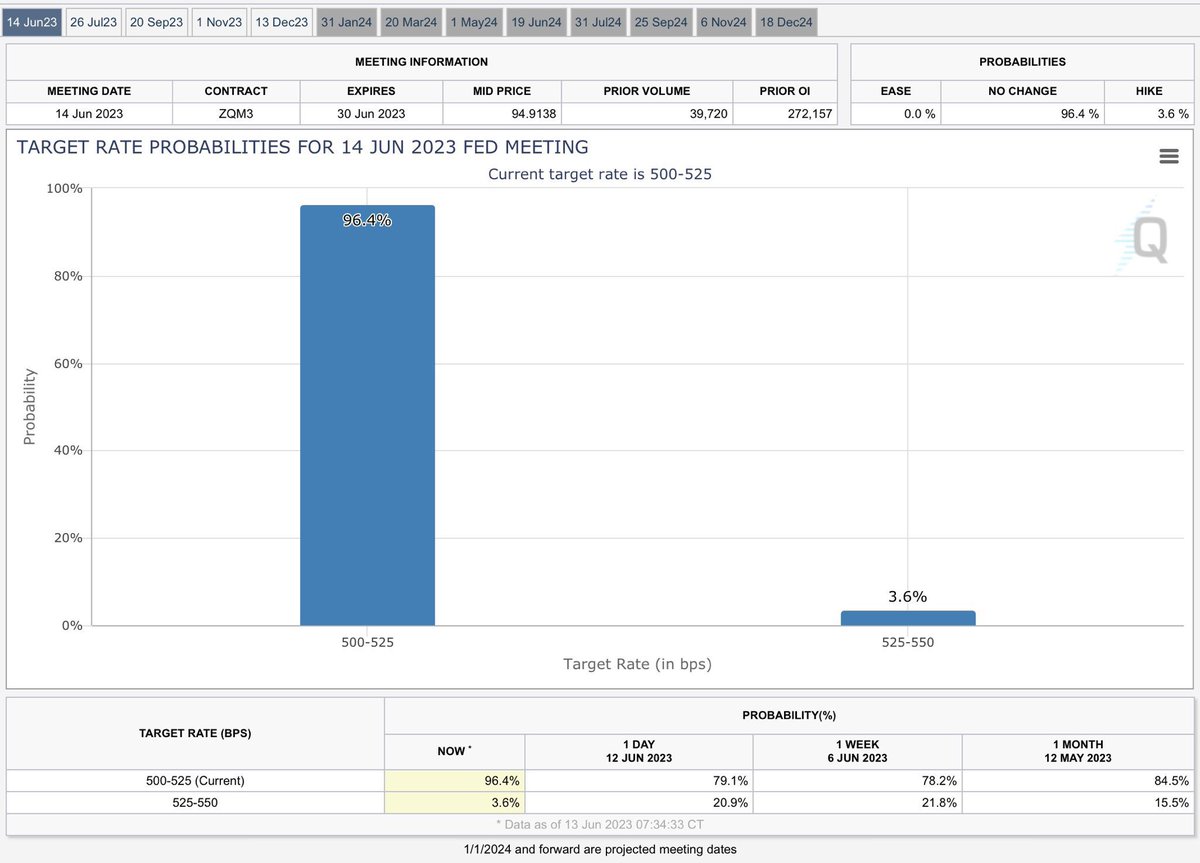Click the EASE 0.0 % probability cell
The height and width of the screenshot is (863, 1200).
(x=896, y=114)
